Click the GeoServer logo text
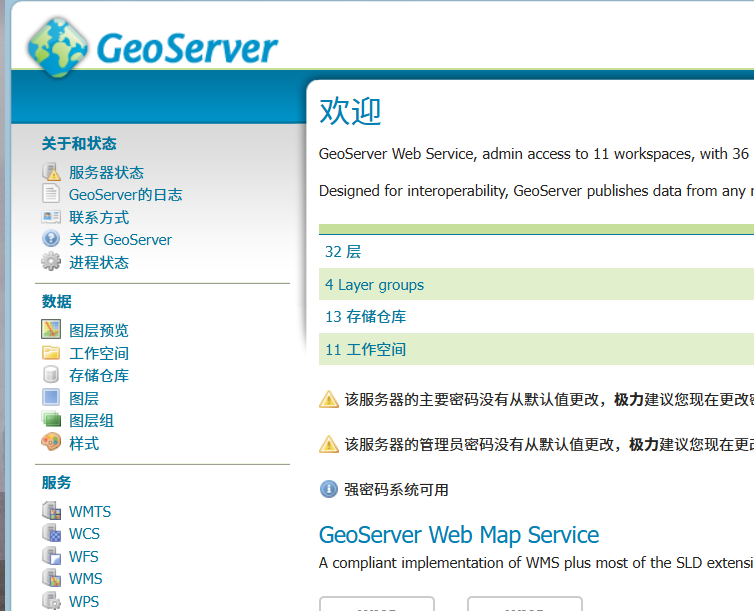Image resolution: width=754 pixels, height=611 pixels. point(187,48)
